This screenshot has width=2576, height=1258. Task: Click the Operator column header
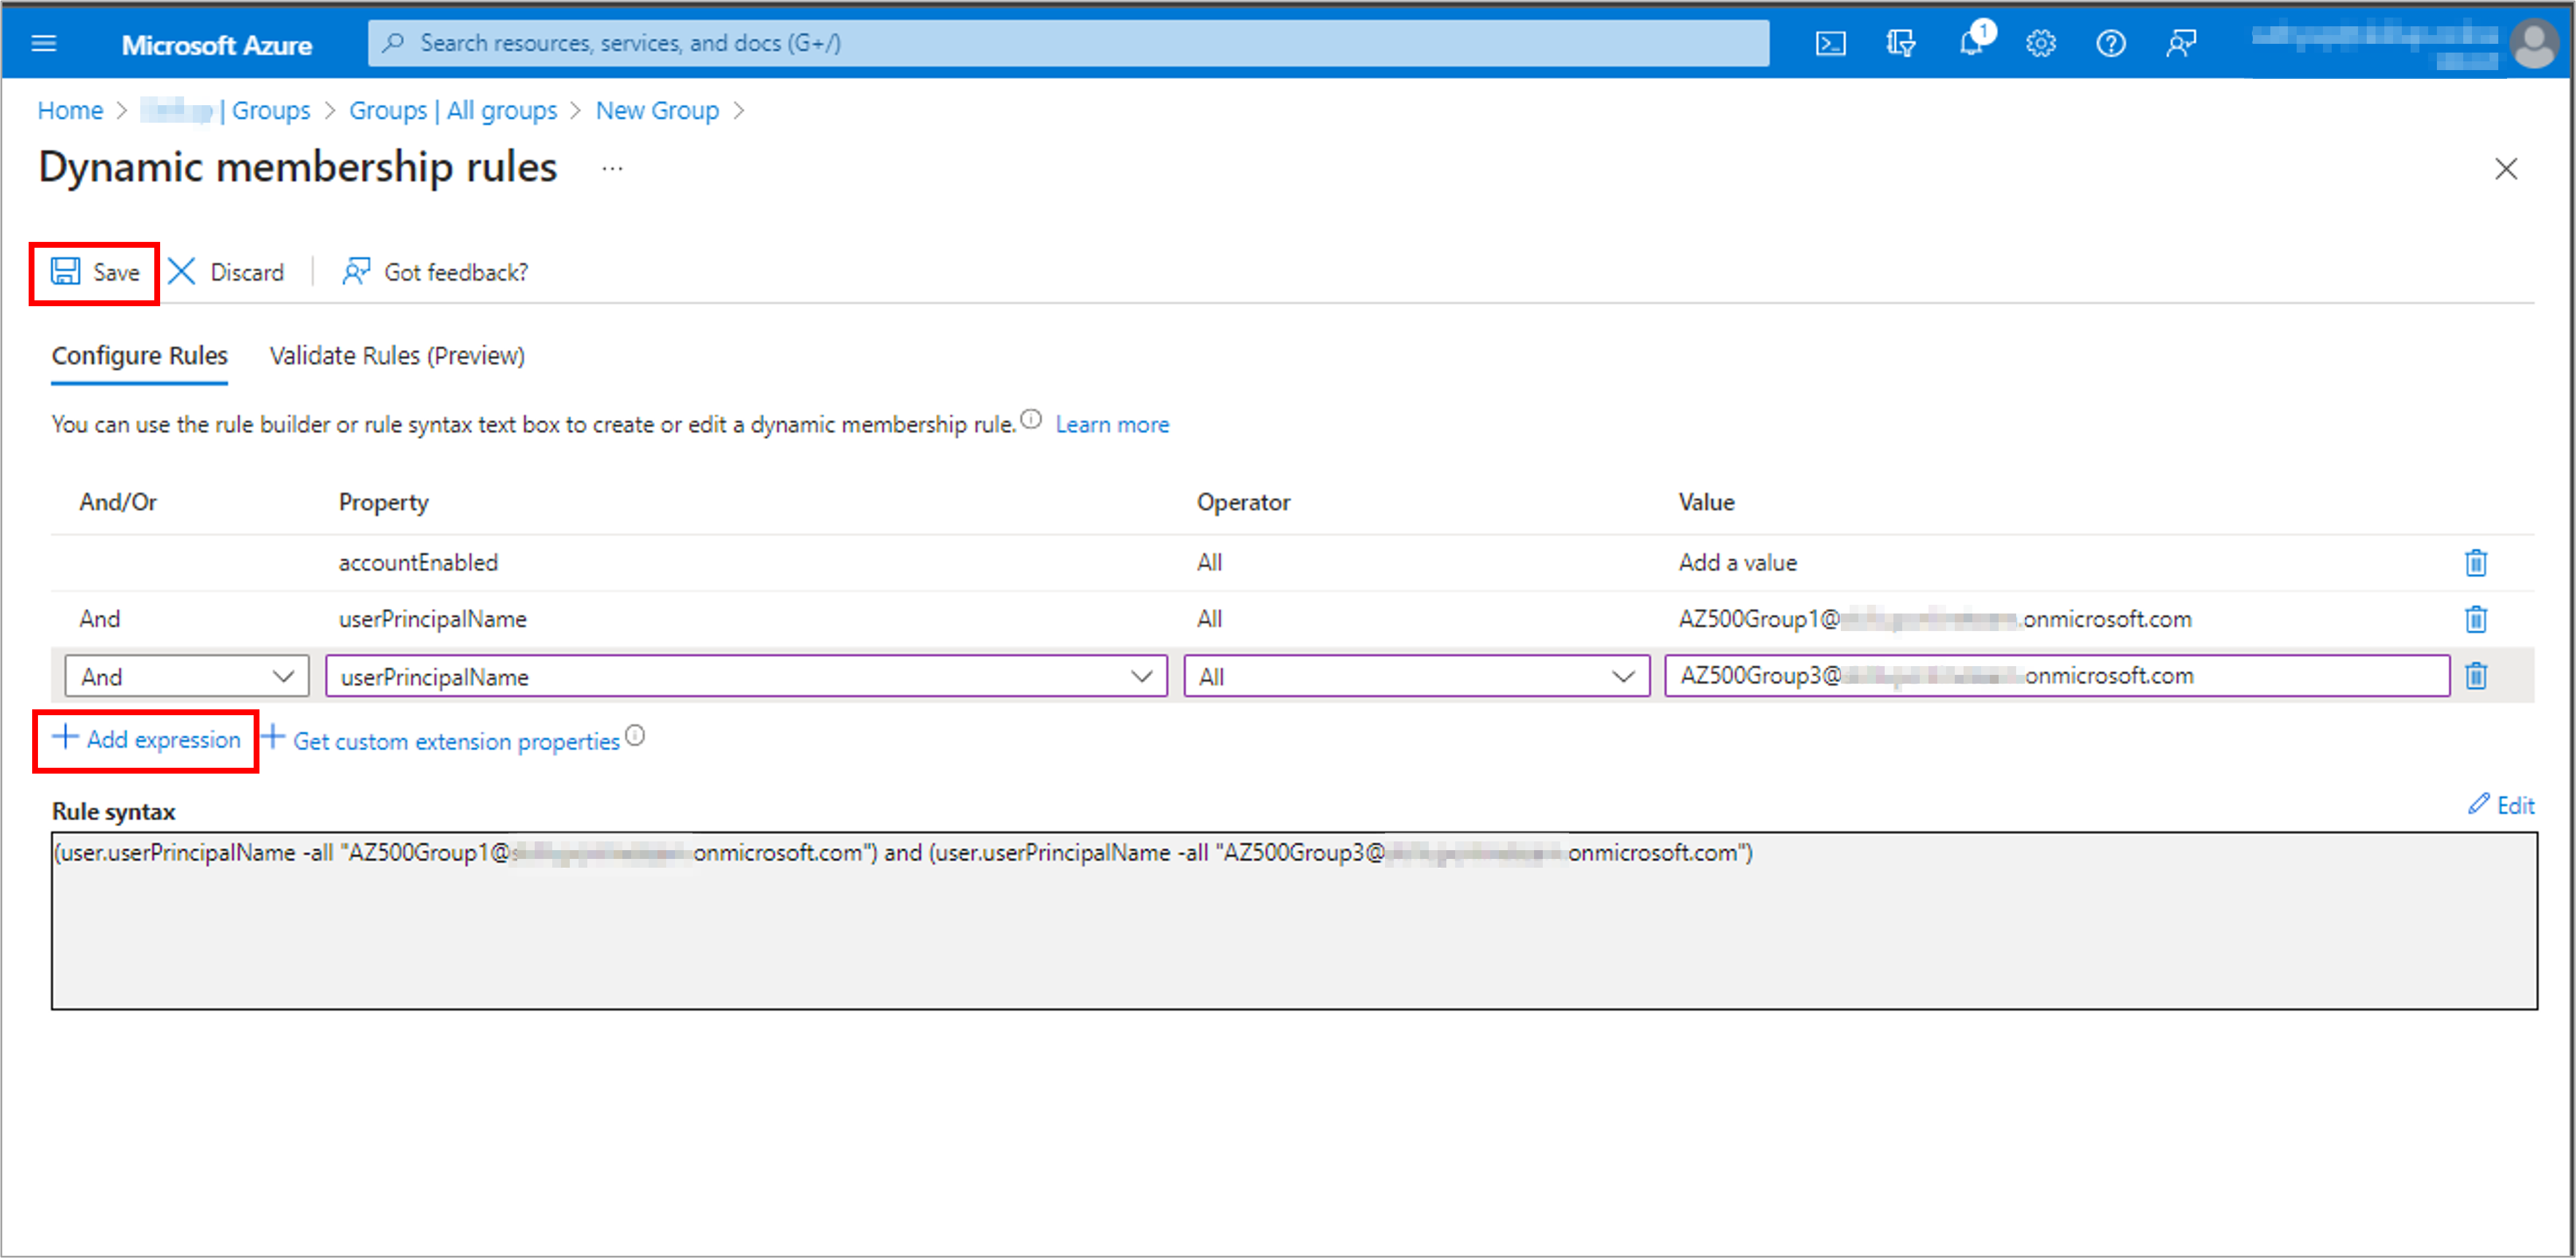[1243, 502]
